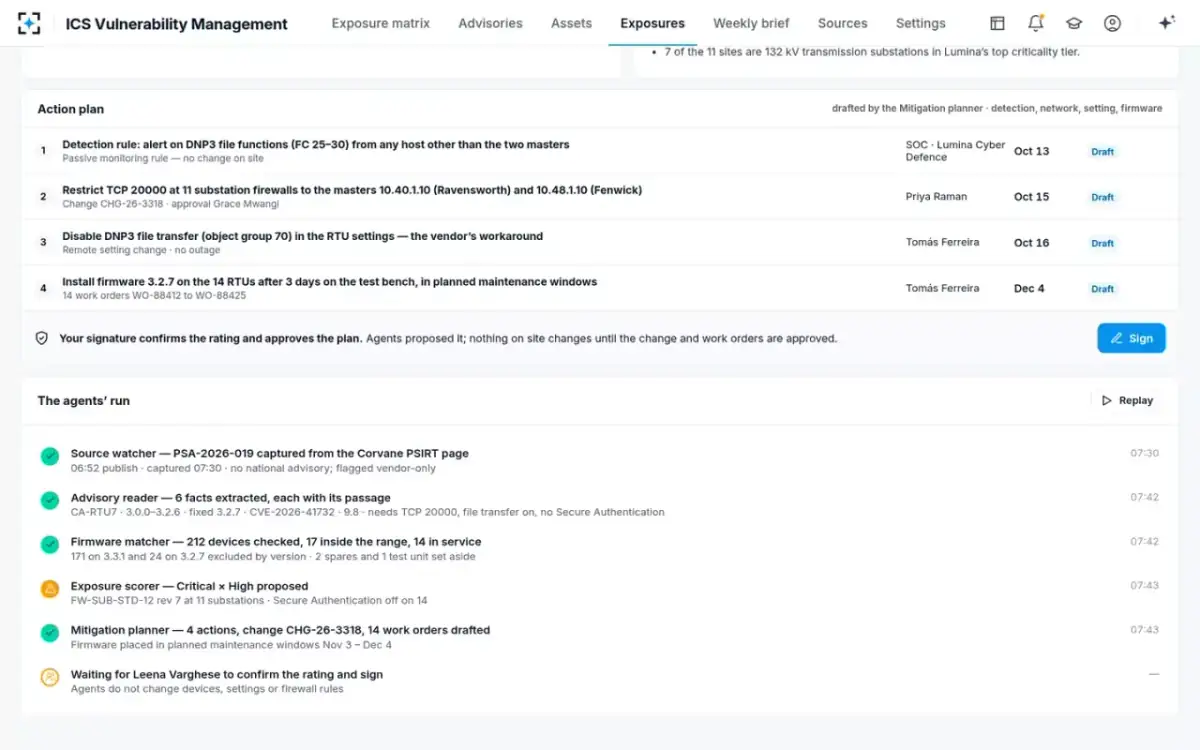Screen dimensions: 1200x750
Task: Click the Oct 15 due date
Action: point(1031,197)
